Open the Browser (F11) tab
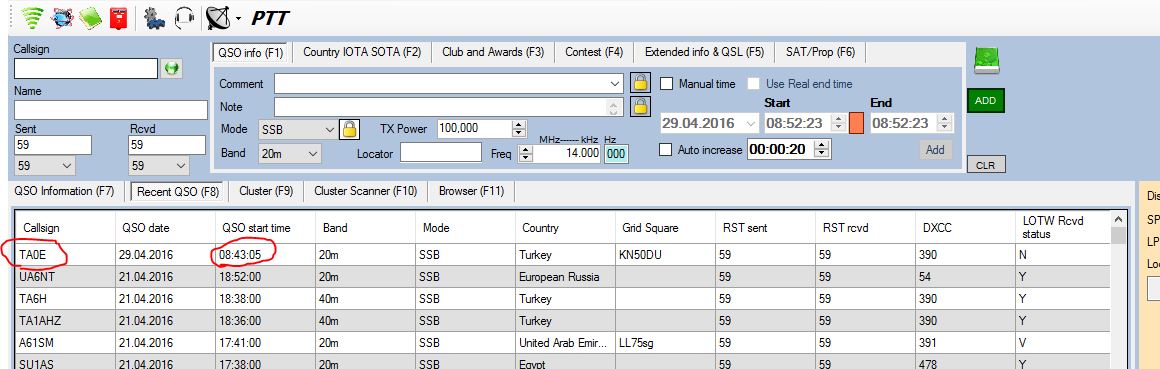The image size is (1160, 369). click(x=471, y=191)
